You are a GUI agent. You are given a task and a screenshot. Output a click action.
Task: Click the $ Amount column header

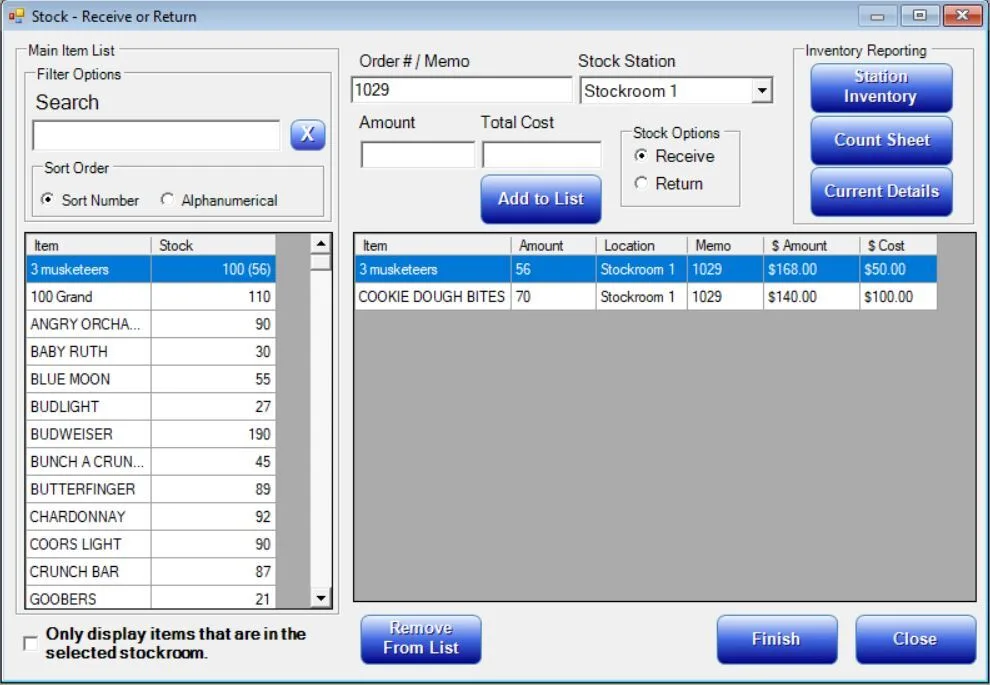click(x=811, y=245)
